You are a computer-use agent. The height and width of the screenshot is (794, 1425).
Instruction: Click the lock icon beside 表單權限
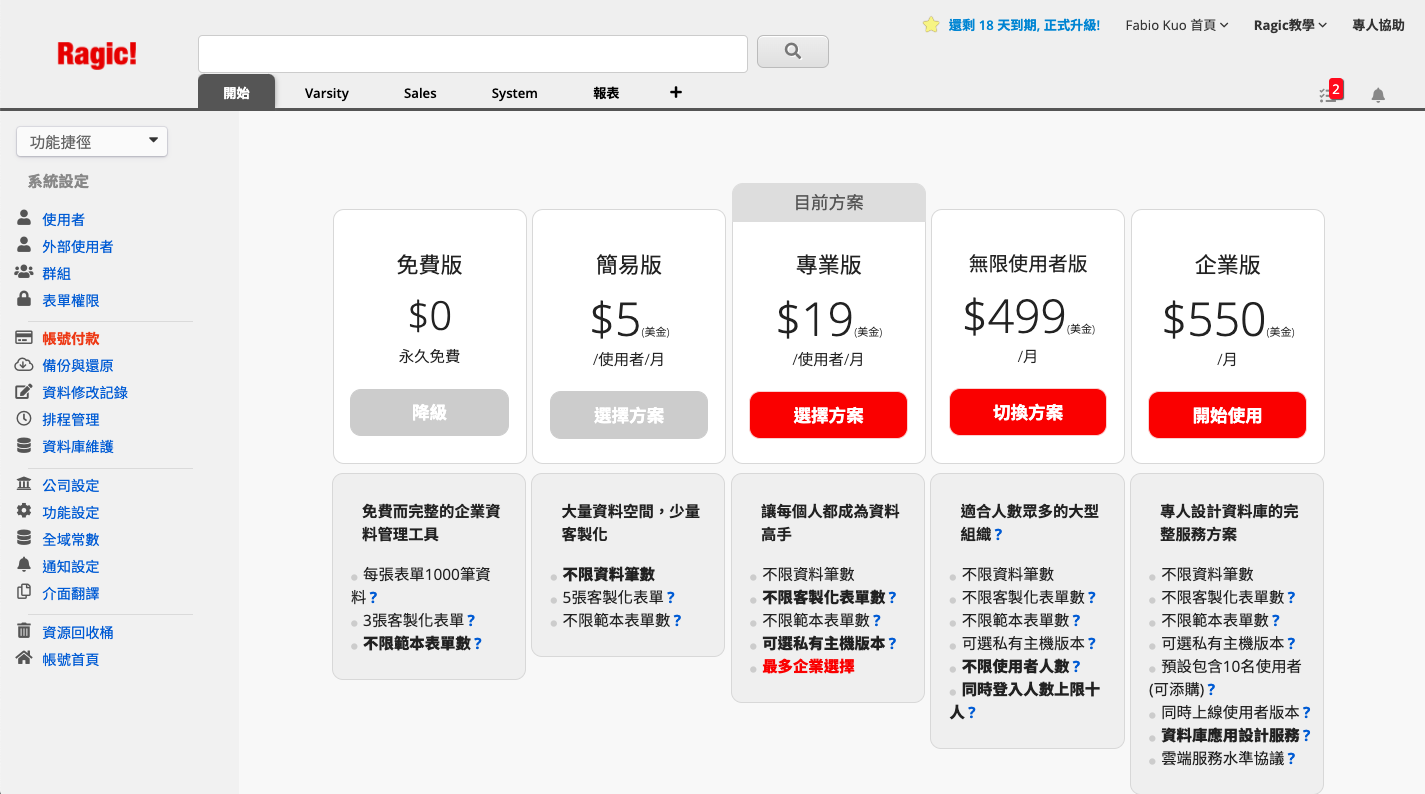[x=24, y=299]
